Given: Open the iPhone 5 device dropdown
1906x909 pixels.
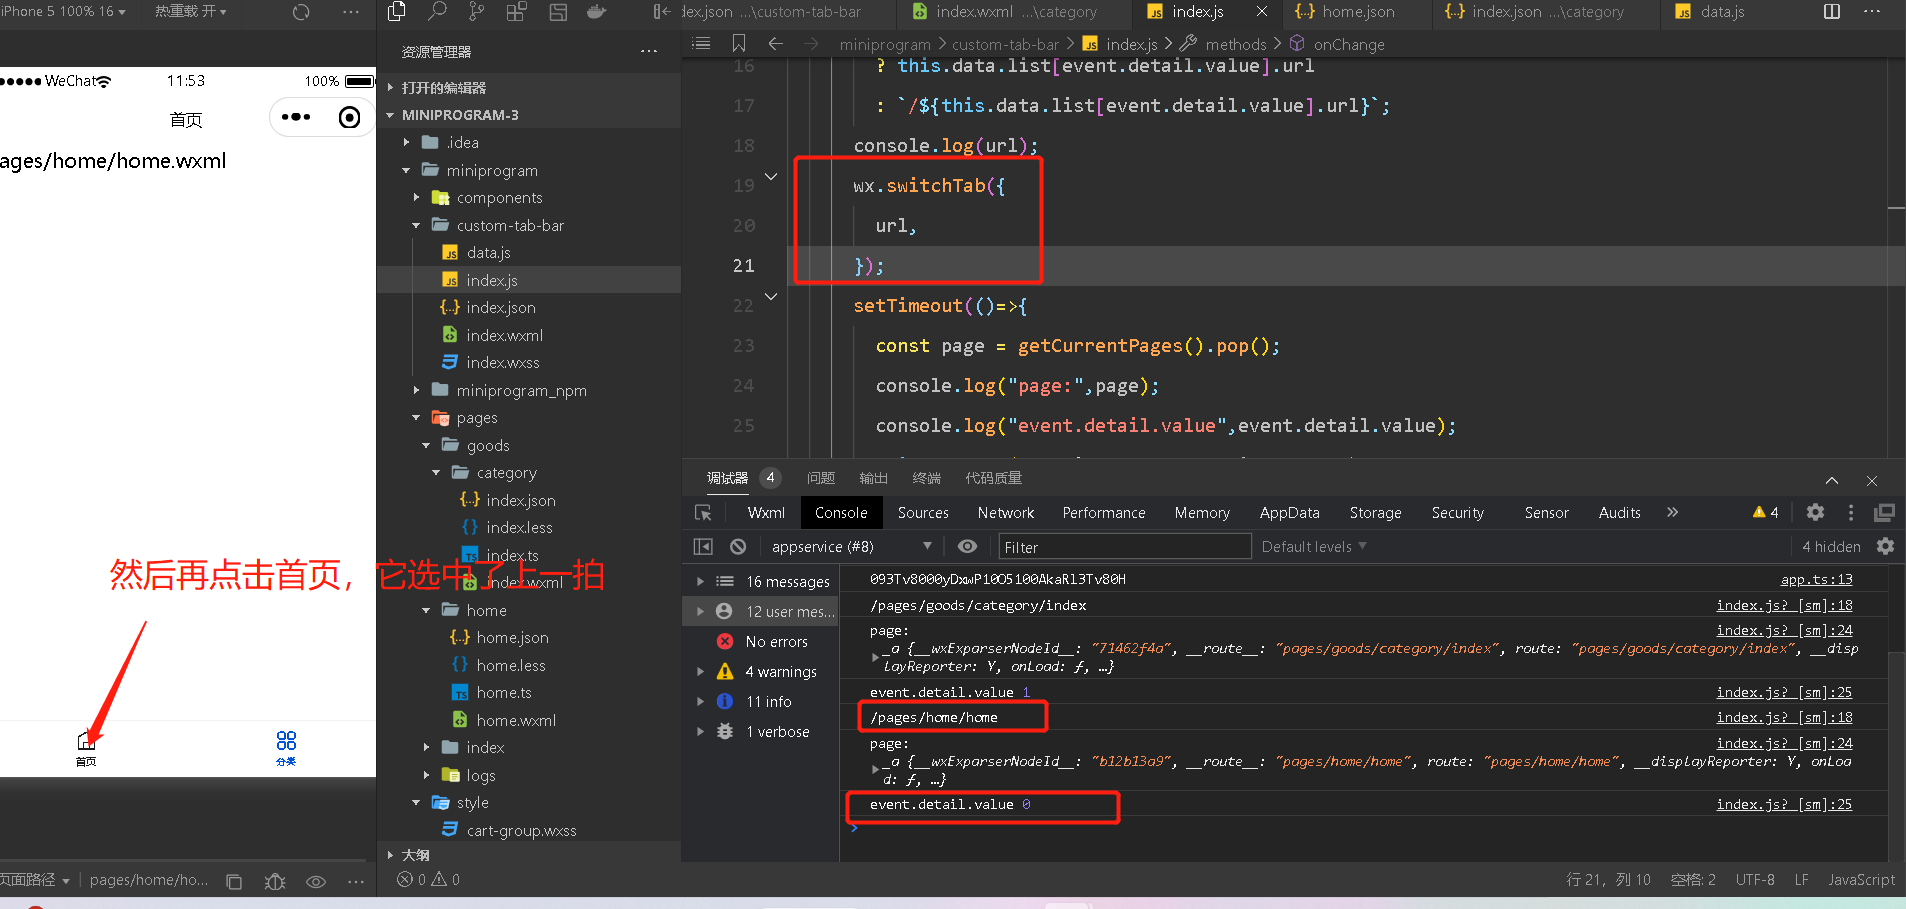Looking at the screenshot, I should (x=63, y=11).
